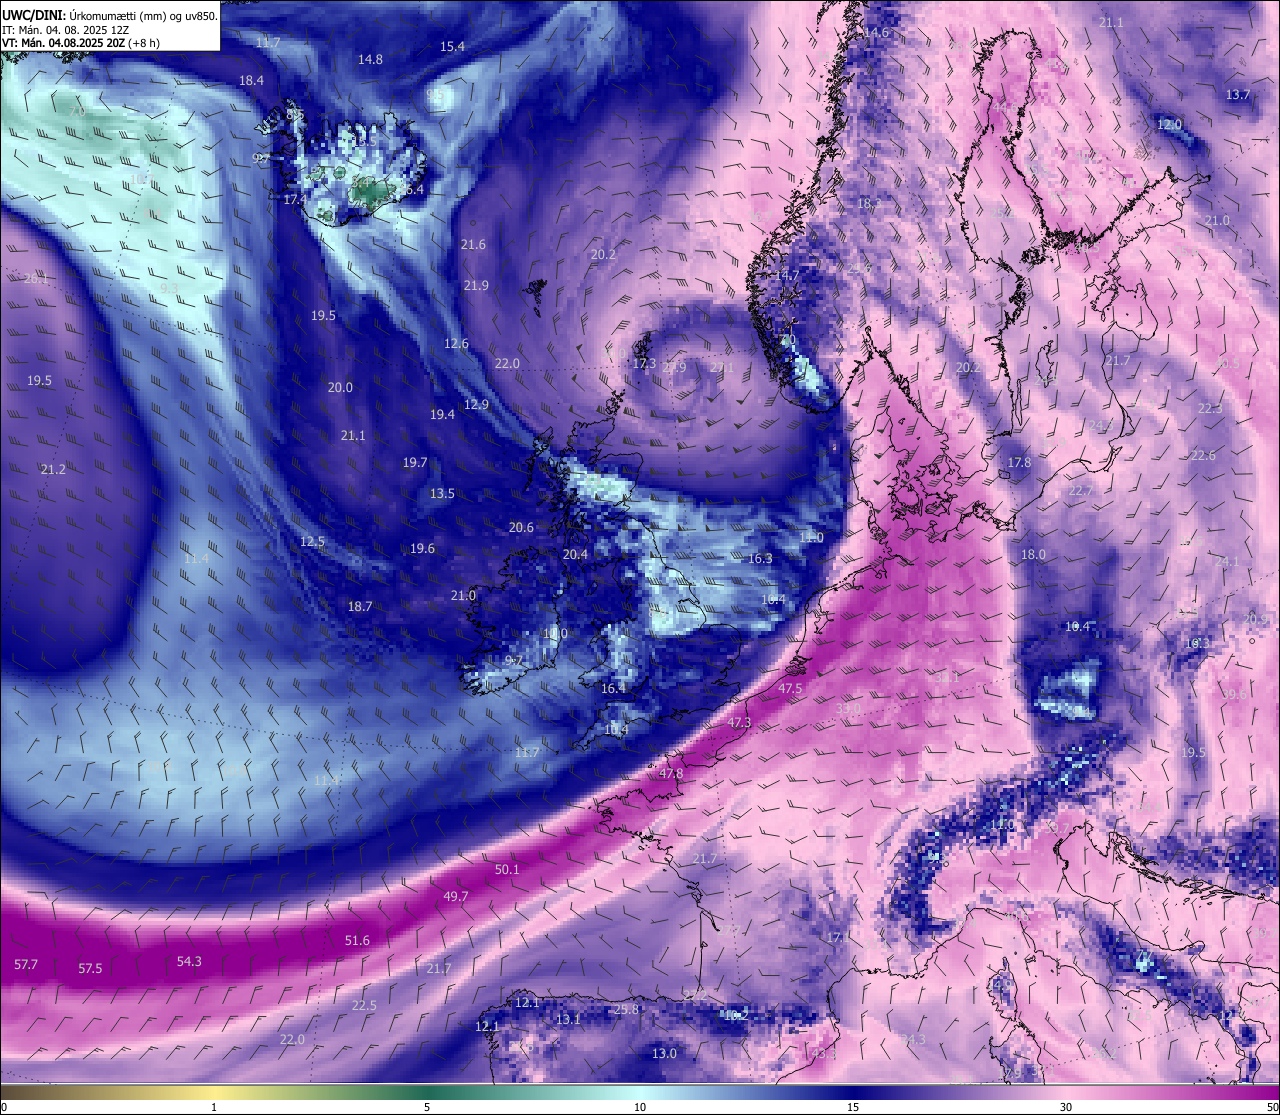This screenshot has width=1280, height=1115.
Task: Click the 12.6 value label
Action: tap(456, 343)
